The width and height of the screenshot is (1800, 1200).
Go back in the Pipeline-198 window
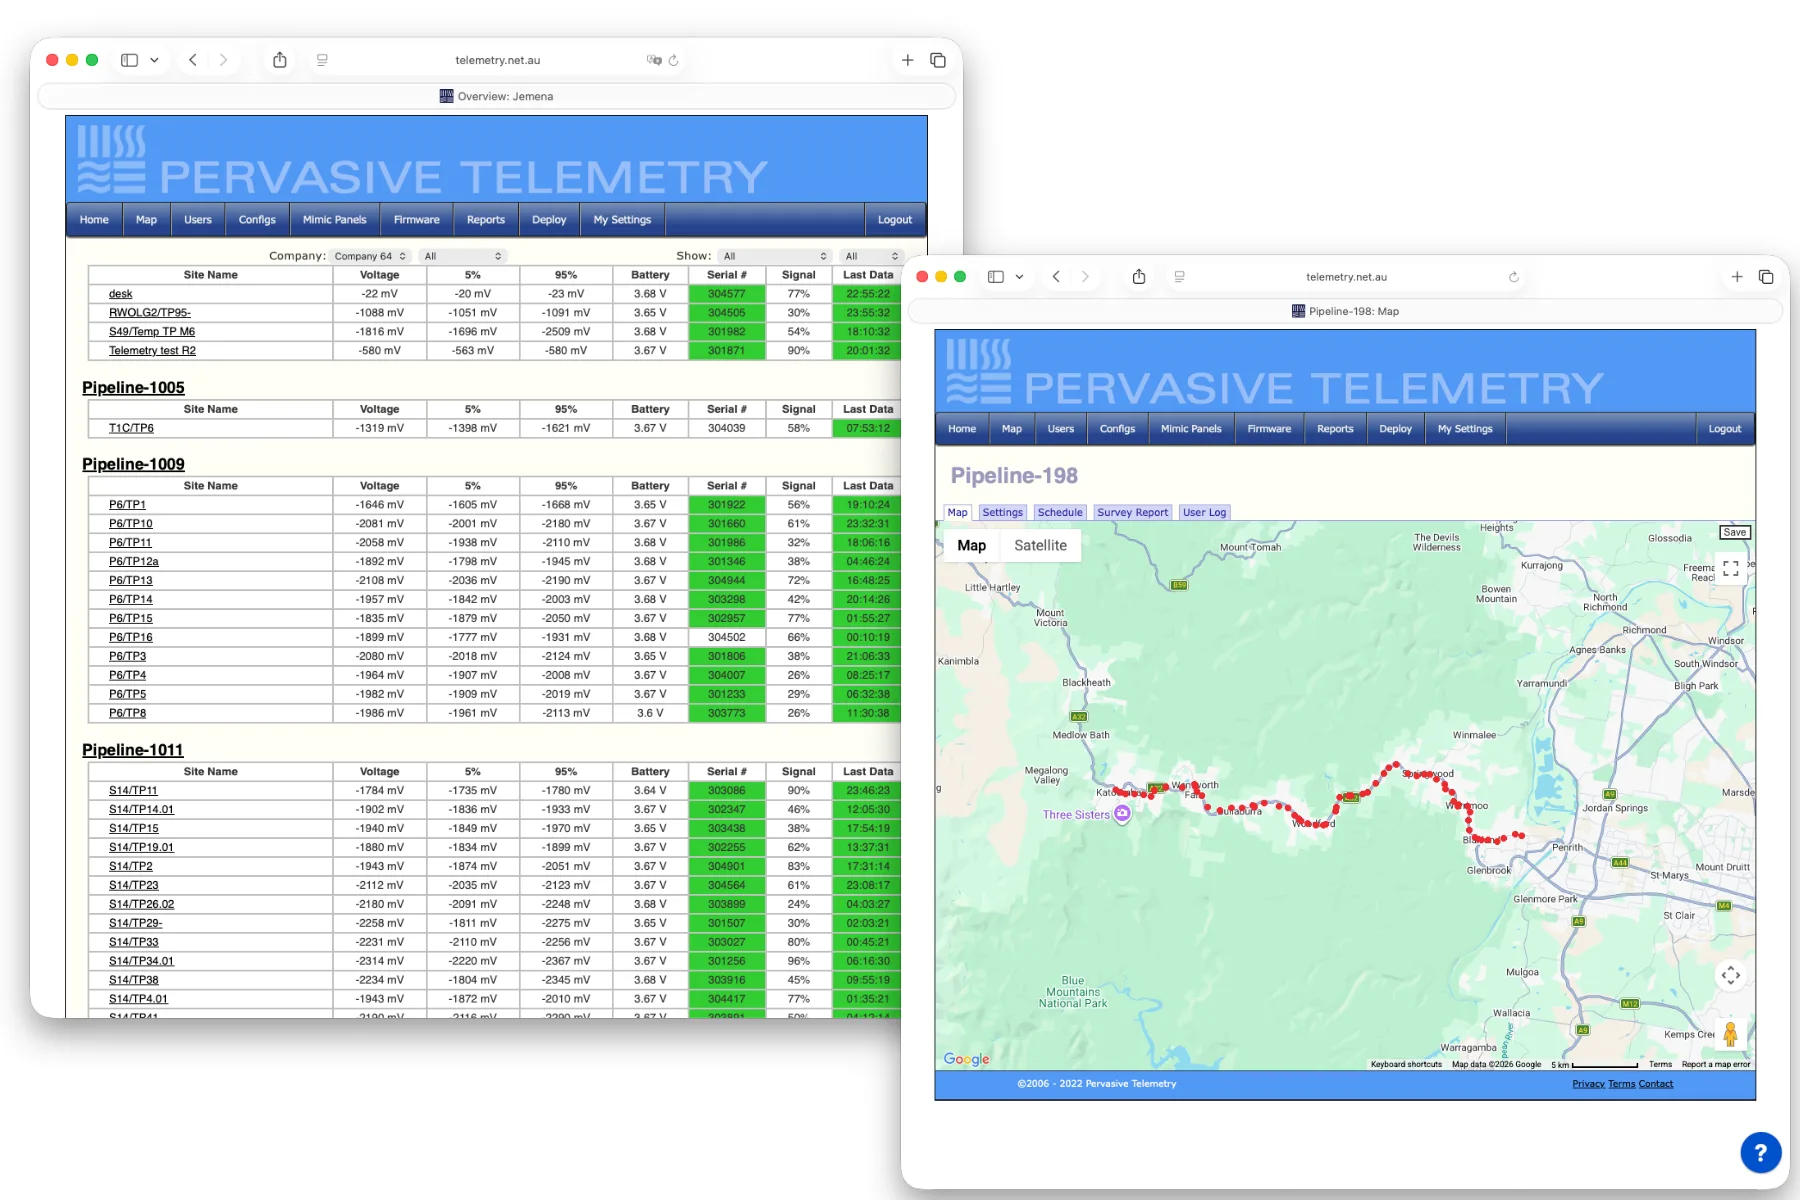(x=1056, y=277)
